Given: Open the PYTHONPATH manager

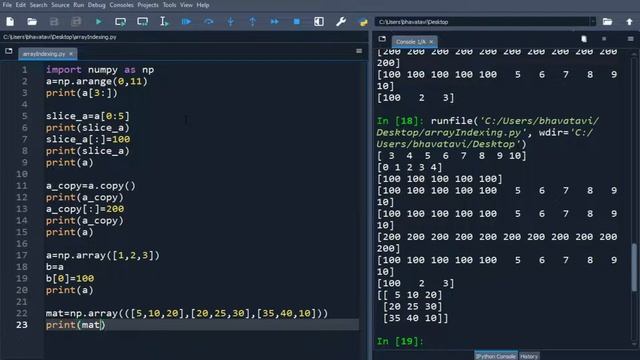Looking at the screenshot, I should 363,22.
